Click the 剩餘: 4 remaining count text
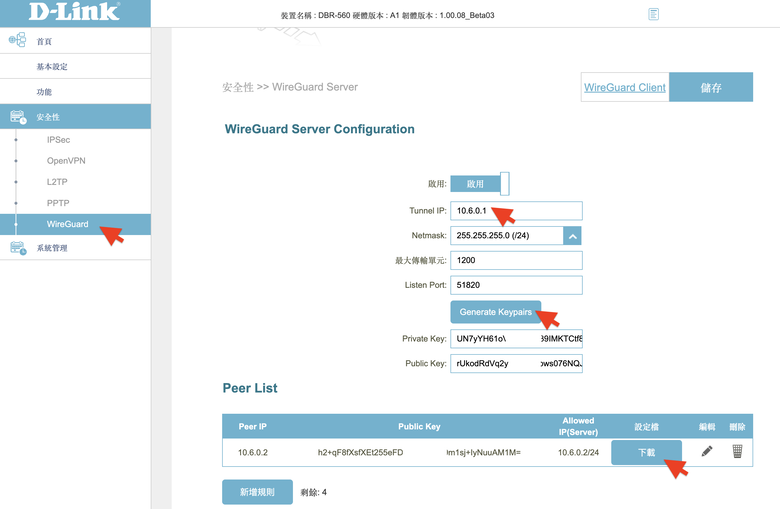The width and height of the screenshot is (780, 509). pos(313,493)
